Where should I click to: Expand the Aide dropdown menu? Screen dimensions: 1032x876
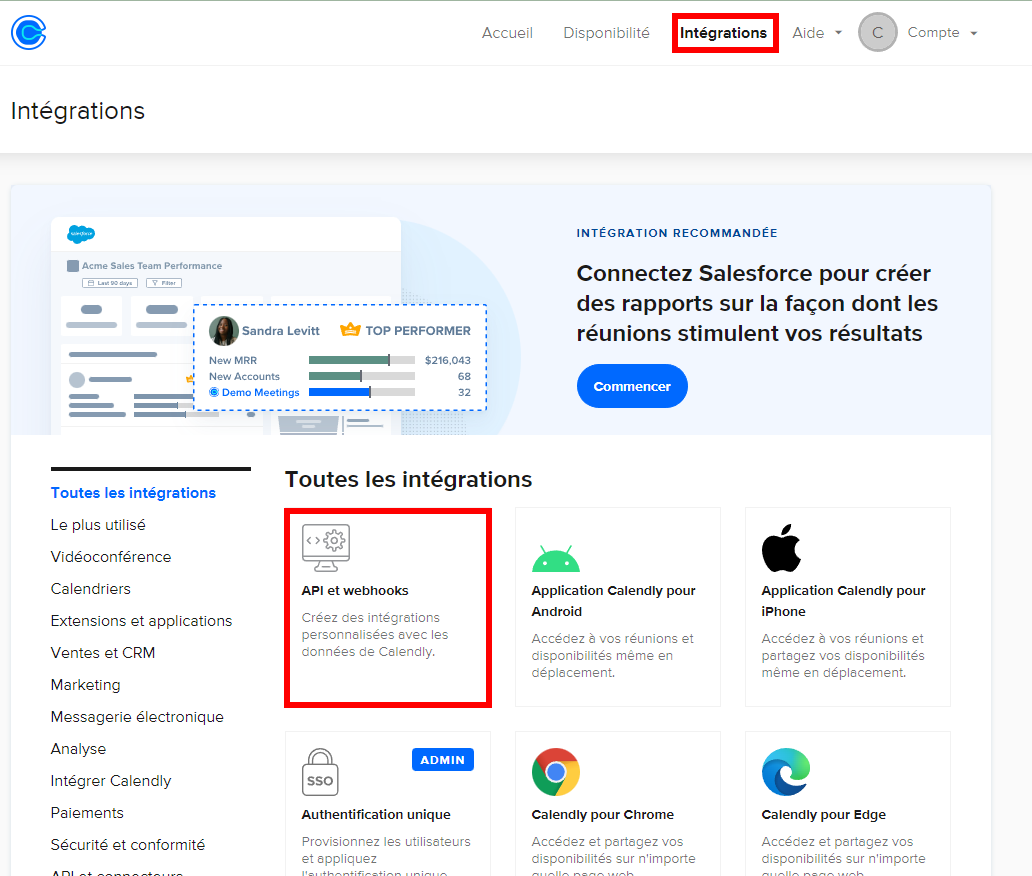pos(817,33)
